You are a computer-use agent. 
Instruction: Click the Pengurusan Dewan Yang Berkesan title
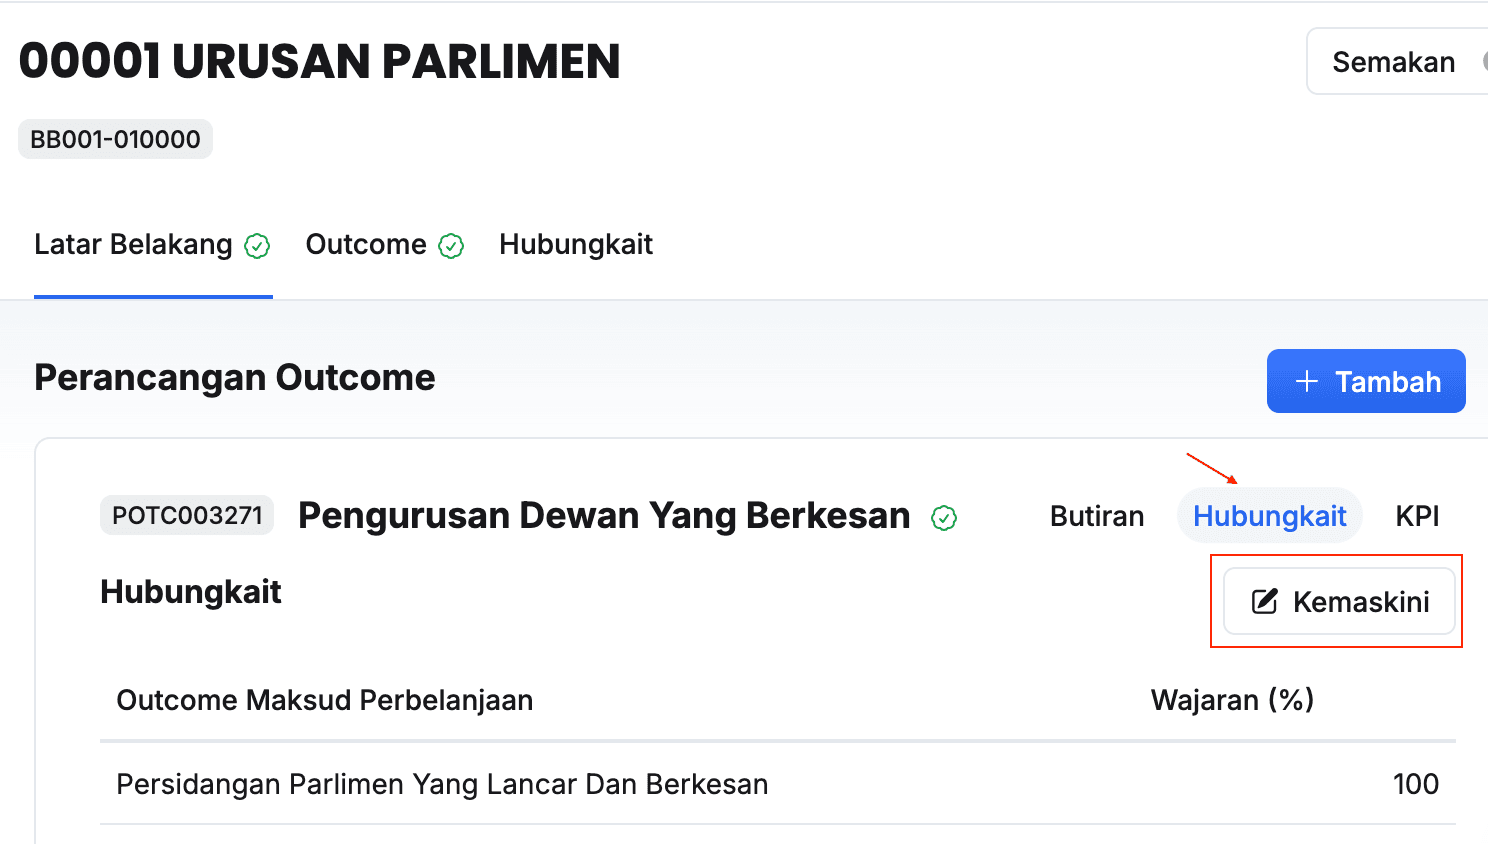point(604,516)
